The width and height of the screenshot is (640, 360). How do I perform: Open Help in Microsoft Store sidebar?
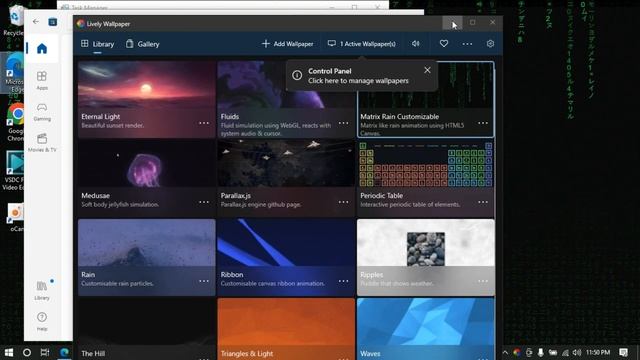click(x=42, y=321)
